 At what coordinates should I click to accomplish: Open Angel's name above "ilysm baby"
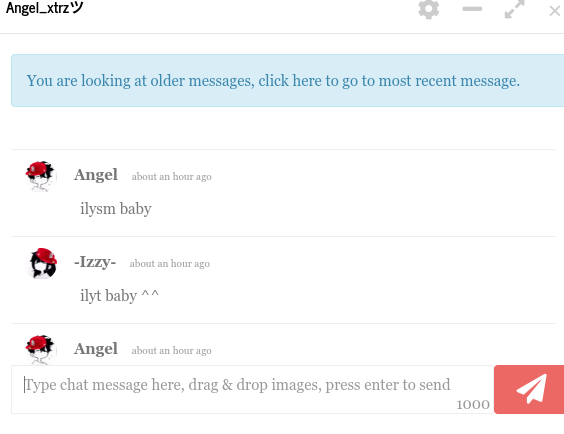96,175
